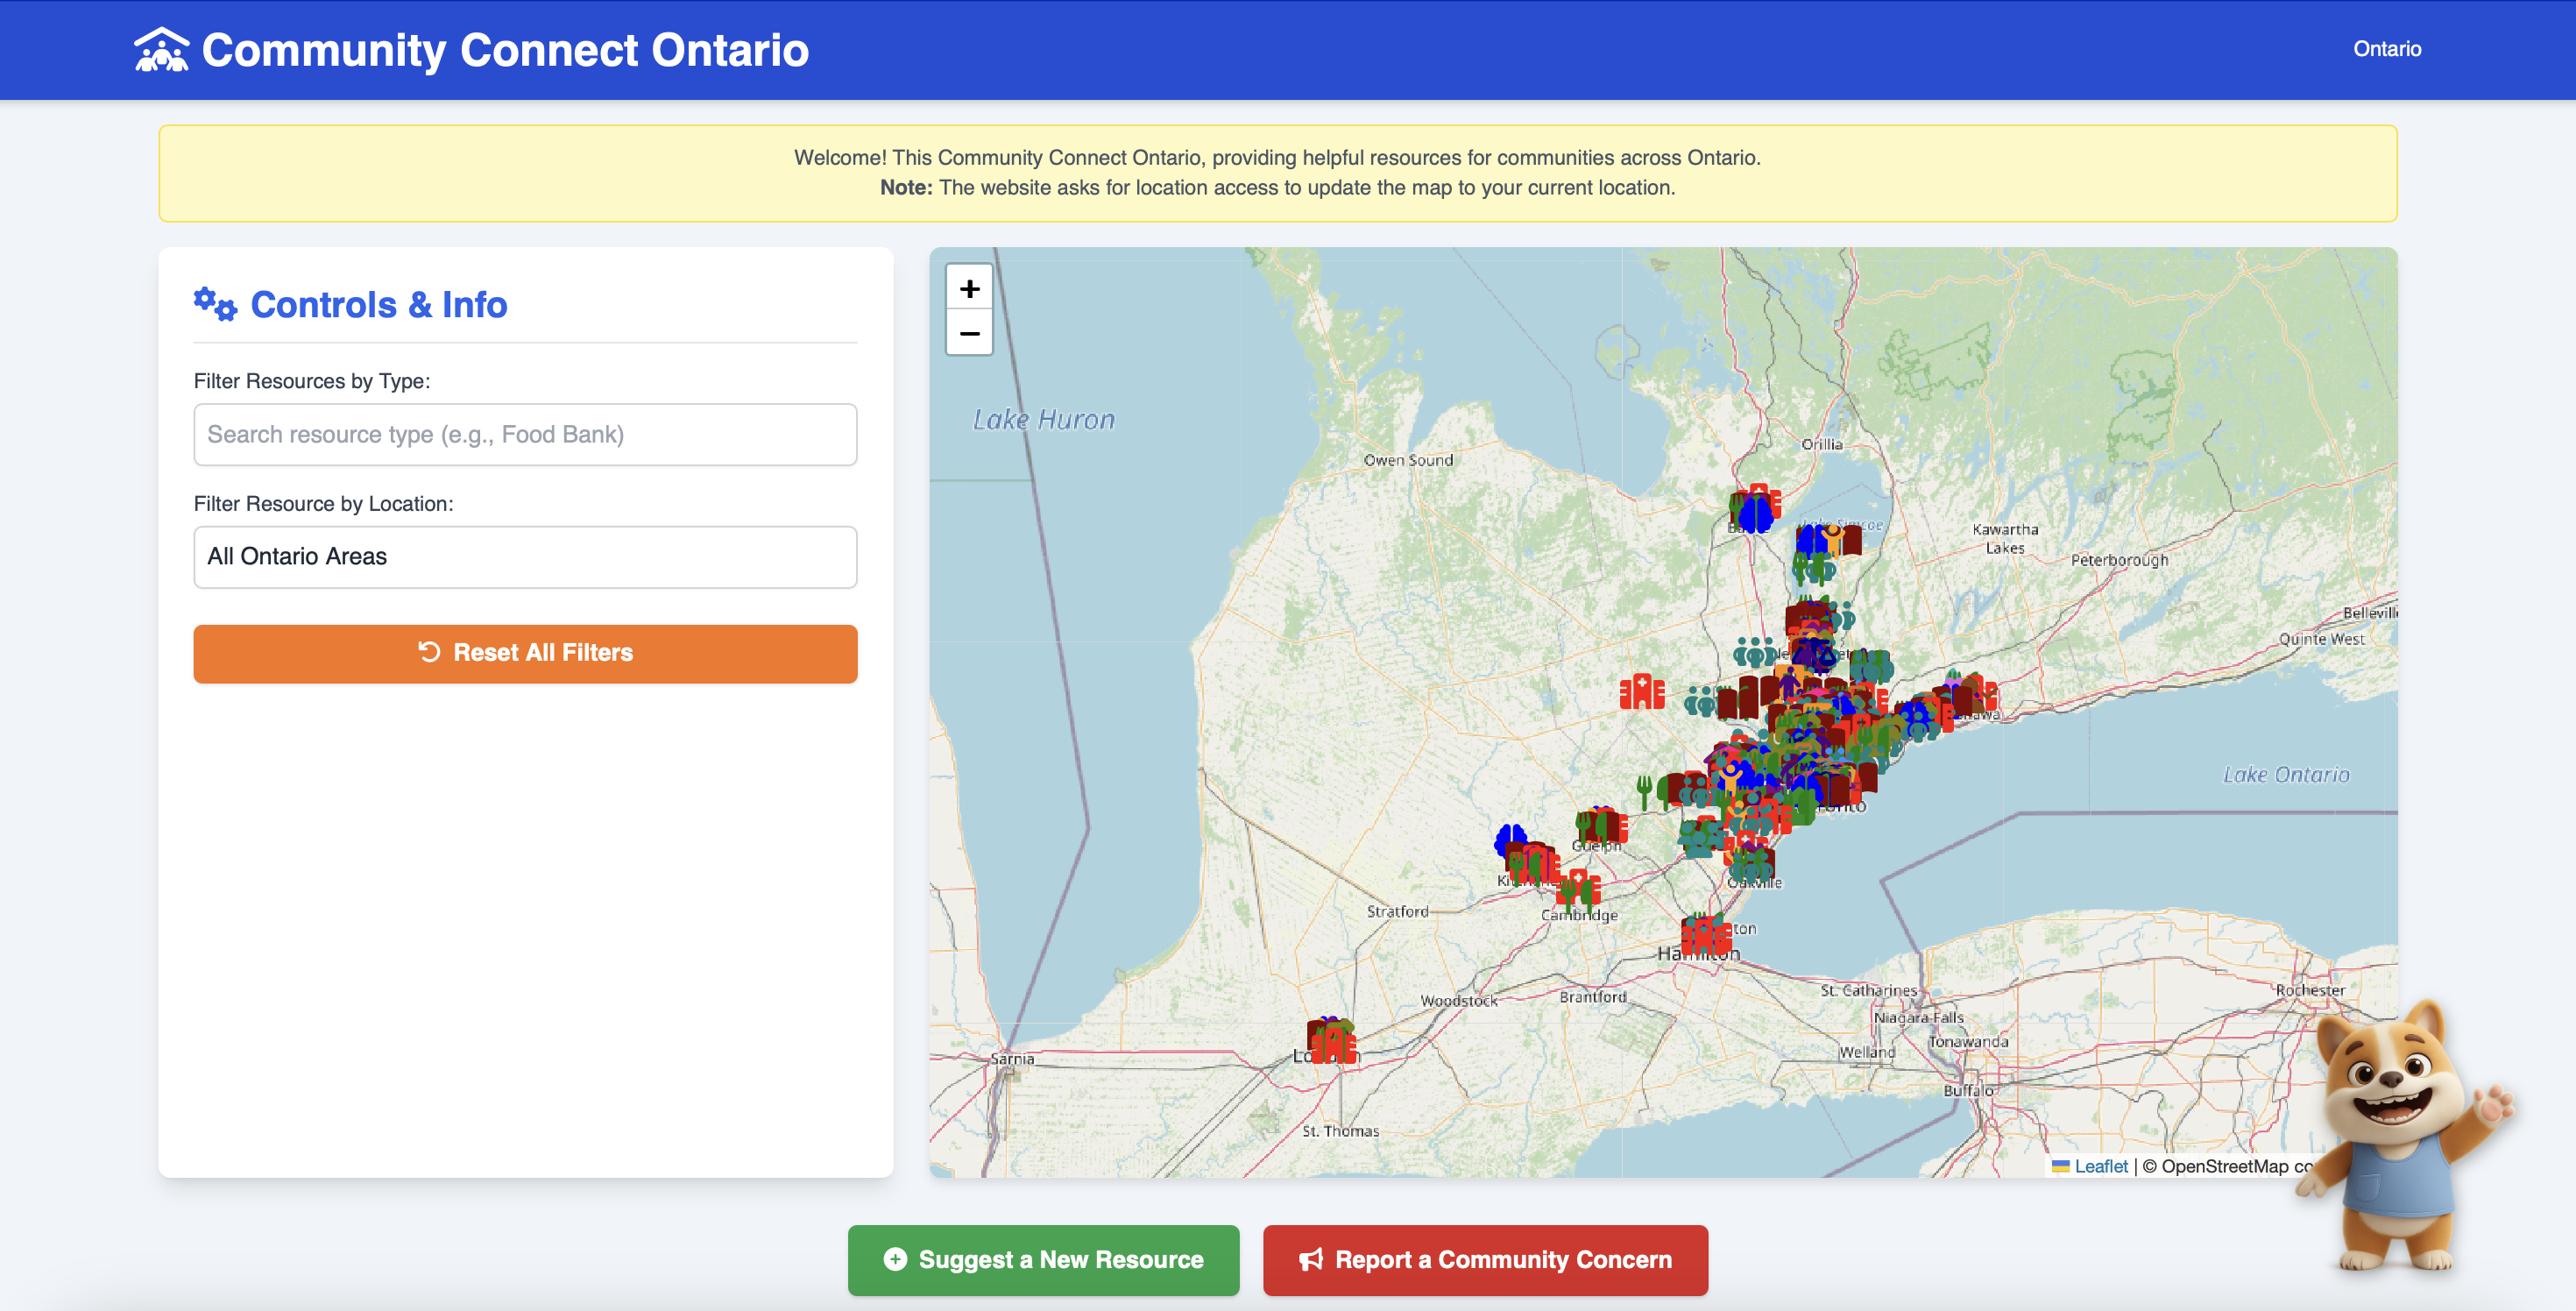Click Suggest a New Resource

[1043, 1259]
